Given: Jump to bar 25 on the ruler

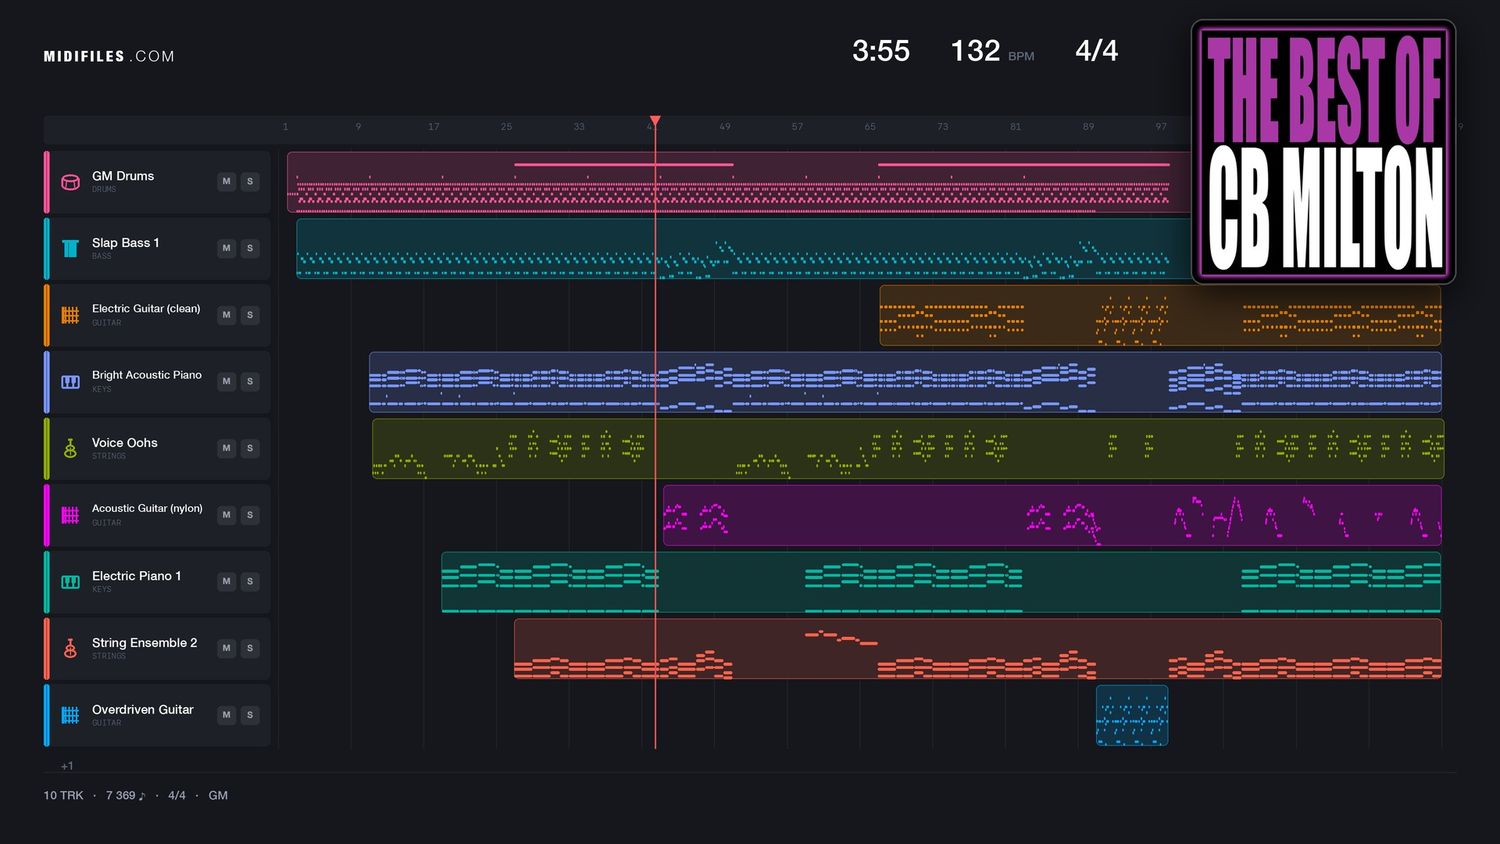Looking at the screenshot, I should [506, 127].
